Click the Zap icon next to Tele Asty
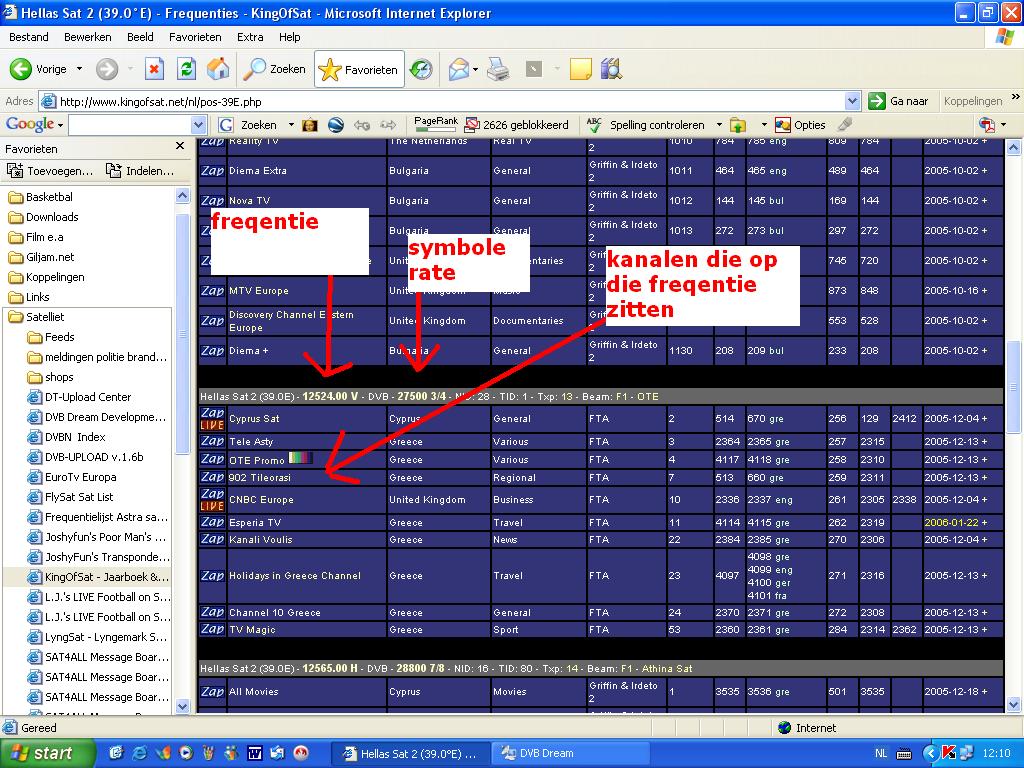The height and width of the screenshot is (768, 1024). 212,441
